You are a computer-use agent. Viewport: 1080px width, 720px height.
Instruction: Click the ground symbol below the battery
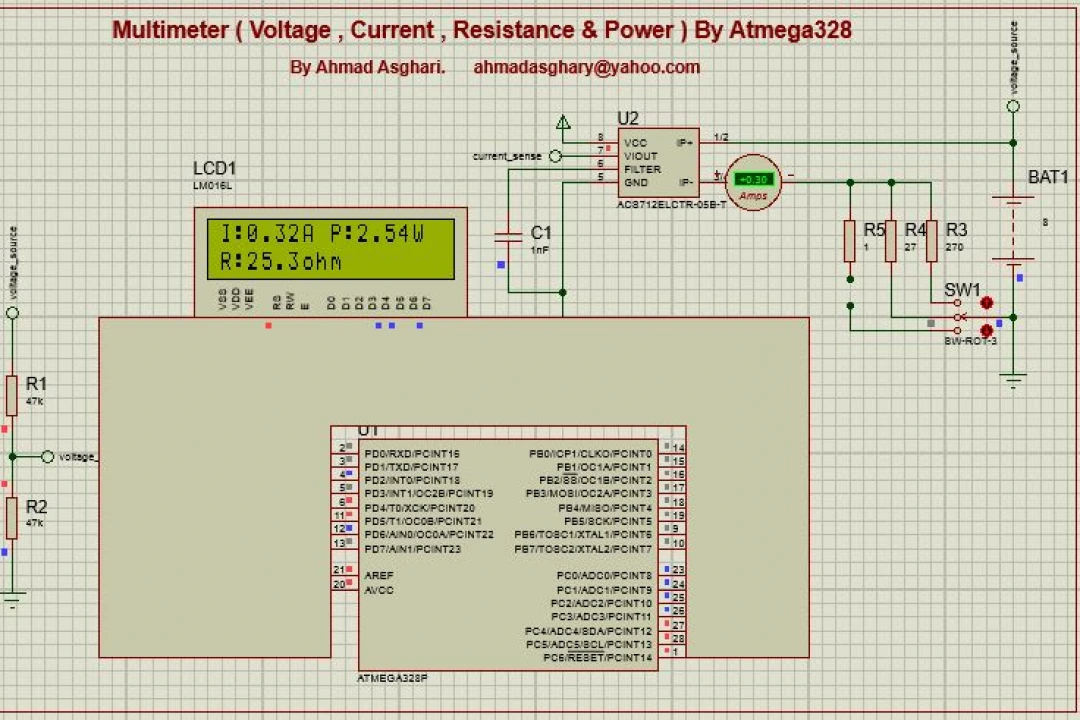(1013, 381)
